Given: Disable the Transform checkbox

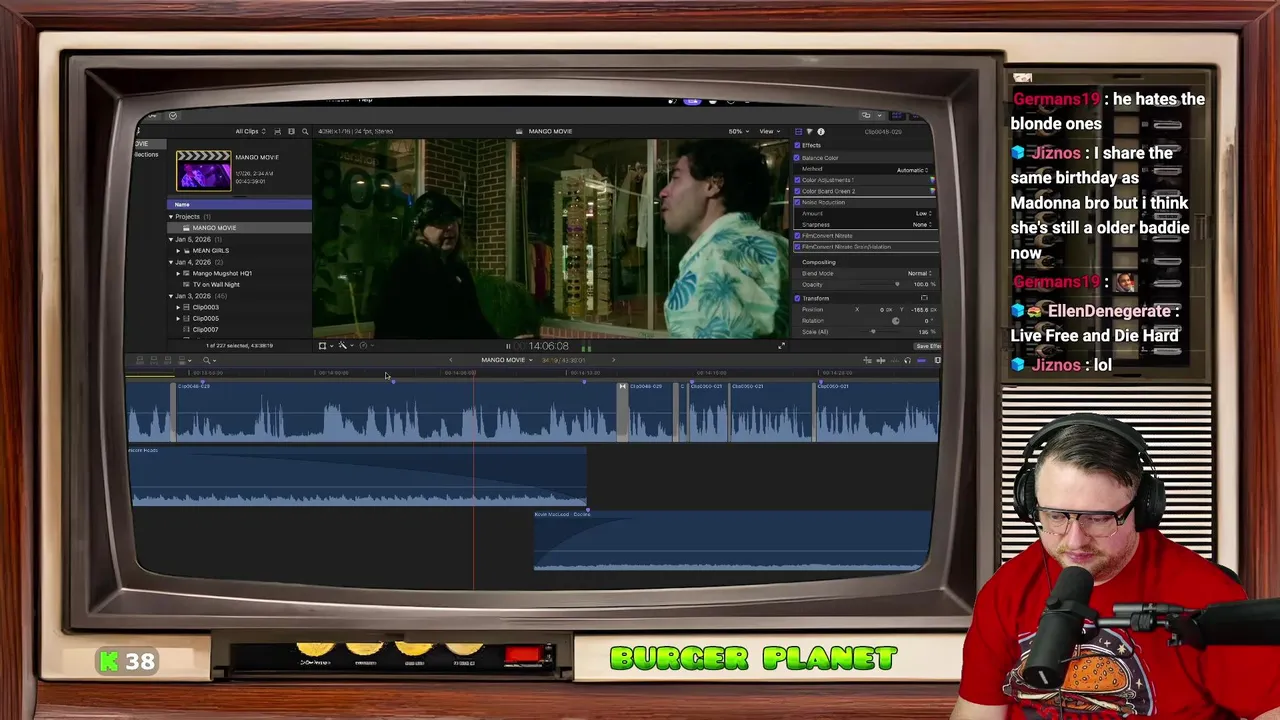Looking at the screenshot, I should tap(797, 298).
